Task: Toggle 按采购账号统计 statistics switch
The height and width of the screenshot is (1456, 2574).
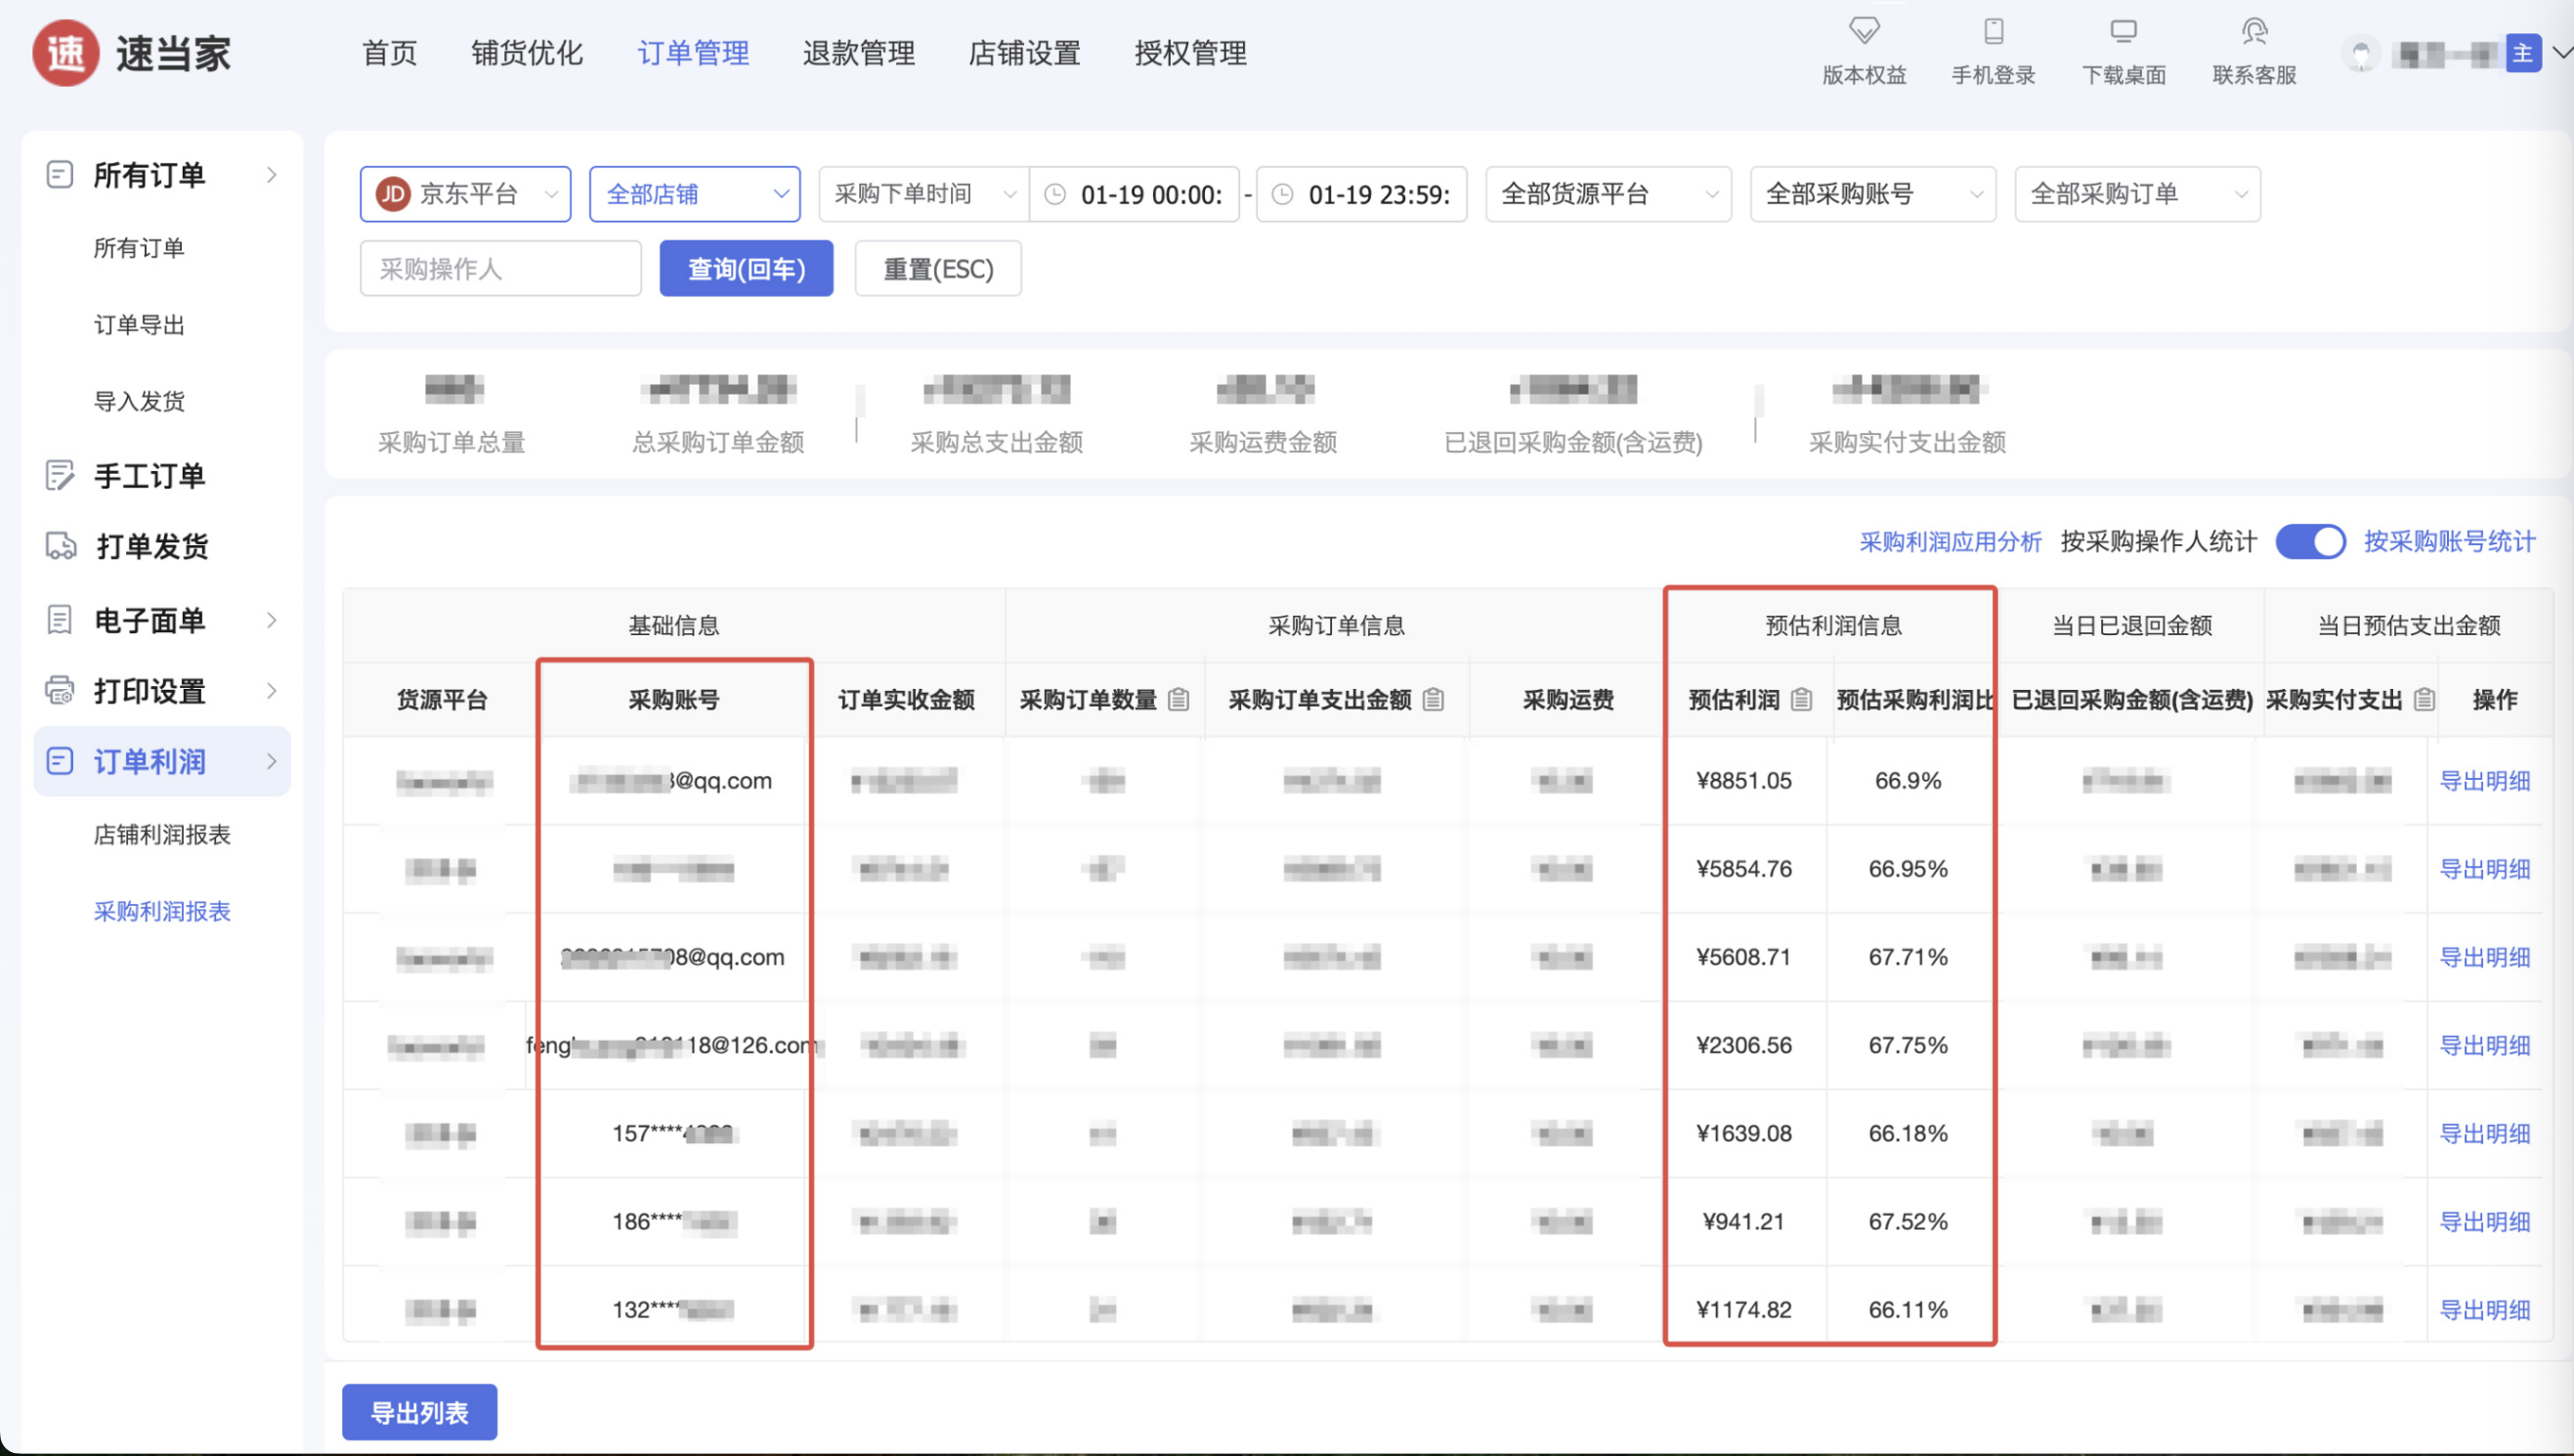Action: [x=2310, y=542]
